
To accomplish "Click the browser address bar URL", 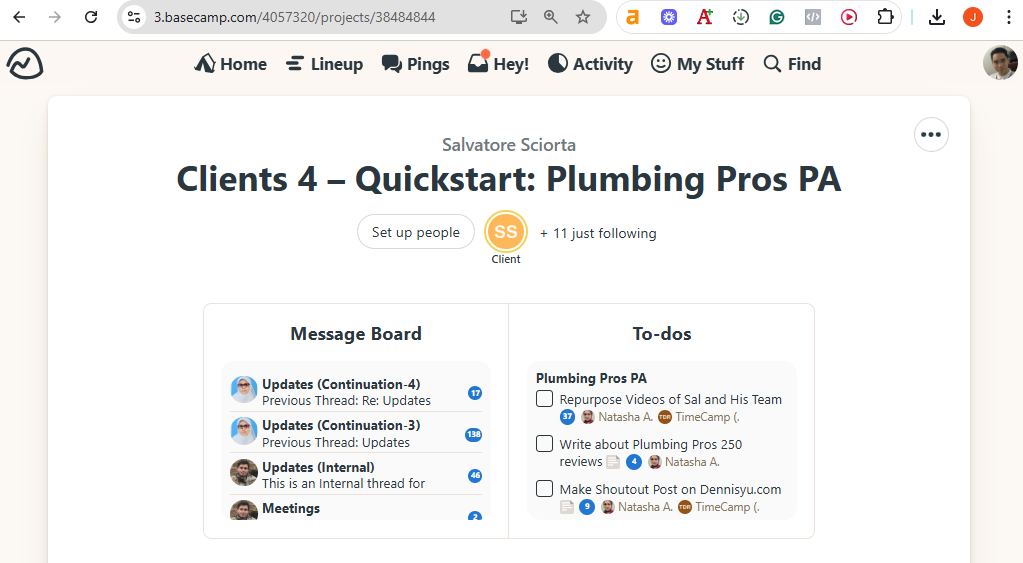I will click(294, 17).
